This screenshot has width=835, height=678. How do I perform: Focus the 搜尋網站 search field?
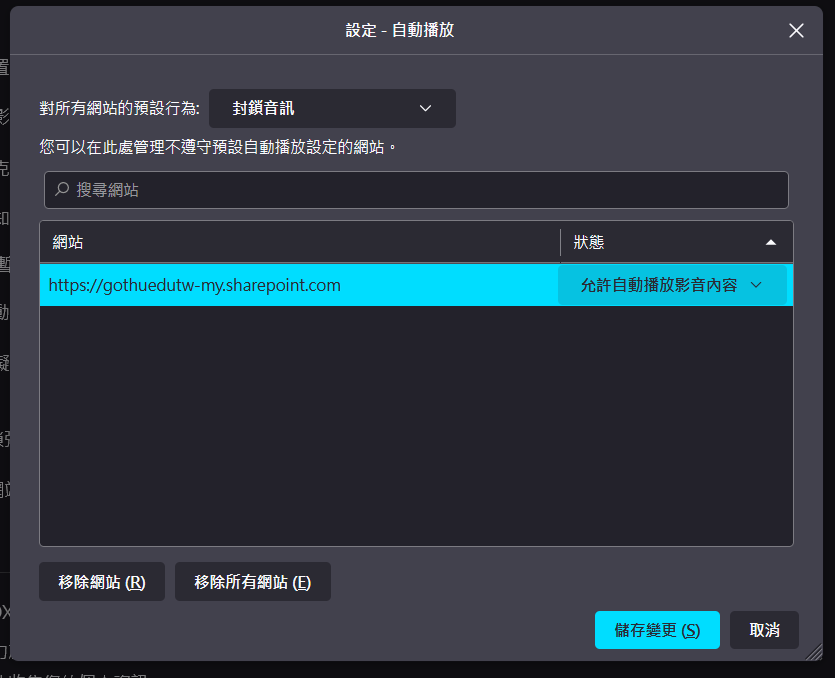[x=416, y=190]
